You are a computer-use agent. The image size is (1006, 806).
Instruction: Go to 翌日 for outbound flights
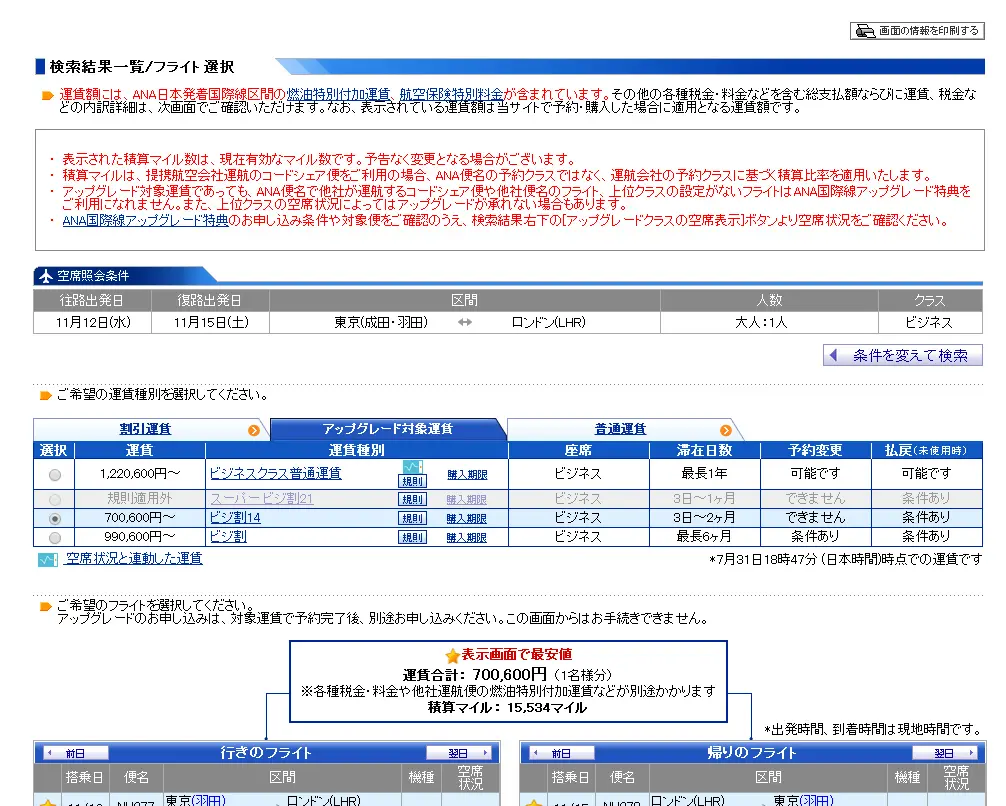459,753
